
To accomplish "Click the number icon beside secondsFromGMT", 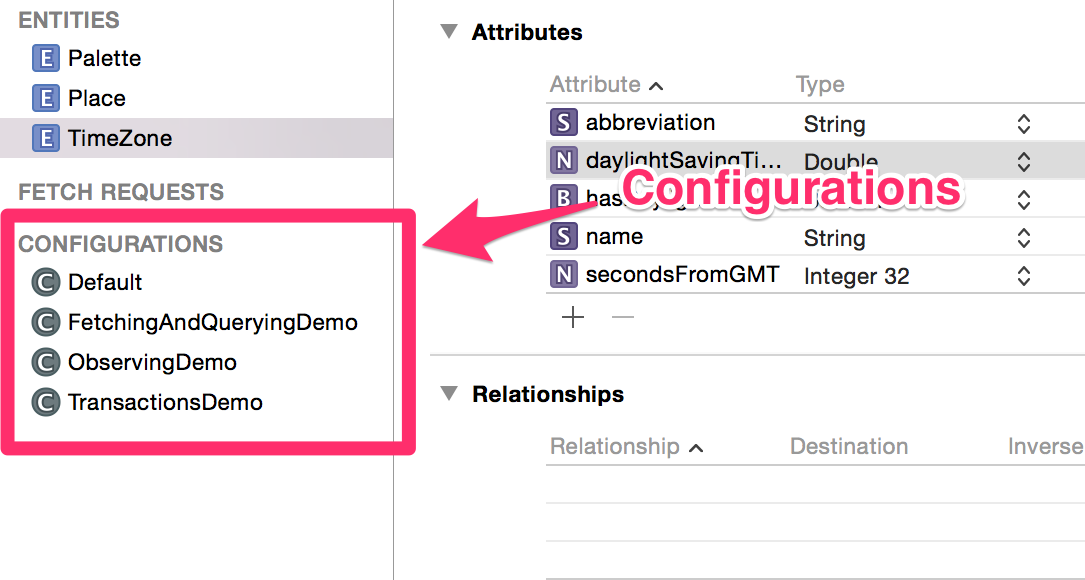I will click(564, 275).
